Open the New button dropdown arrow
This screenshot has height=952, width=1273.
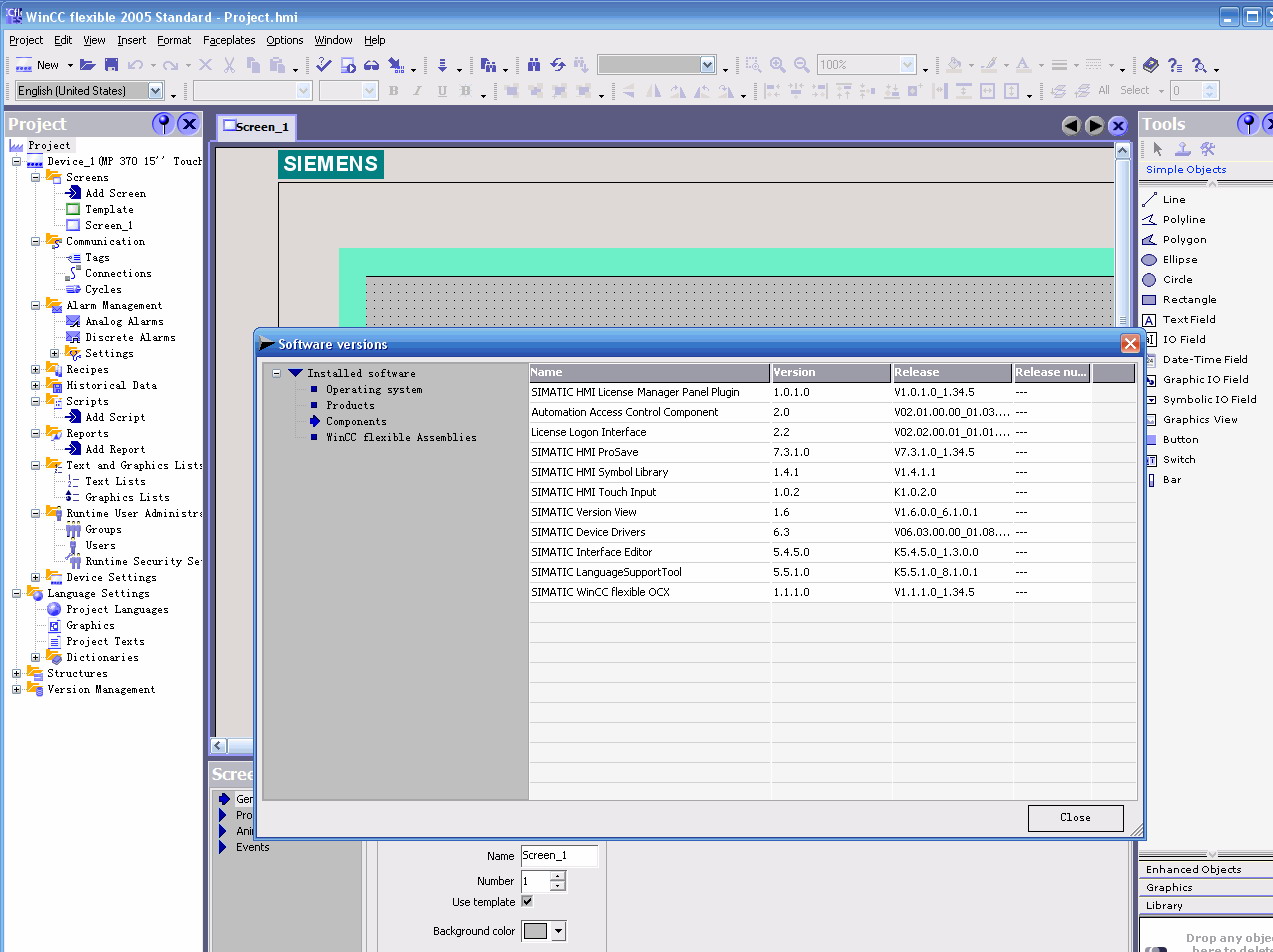click(70, 66)
